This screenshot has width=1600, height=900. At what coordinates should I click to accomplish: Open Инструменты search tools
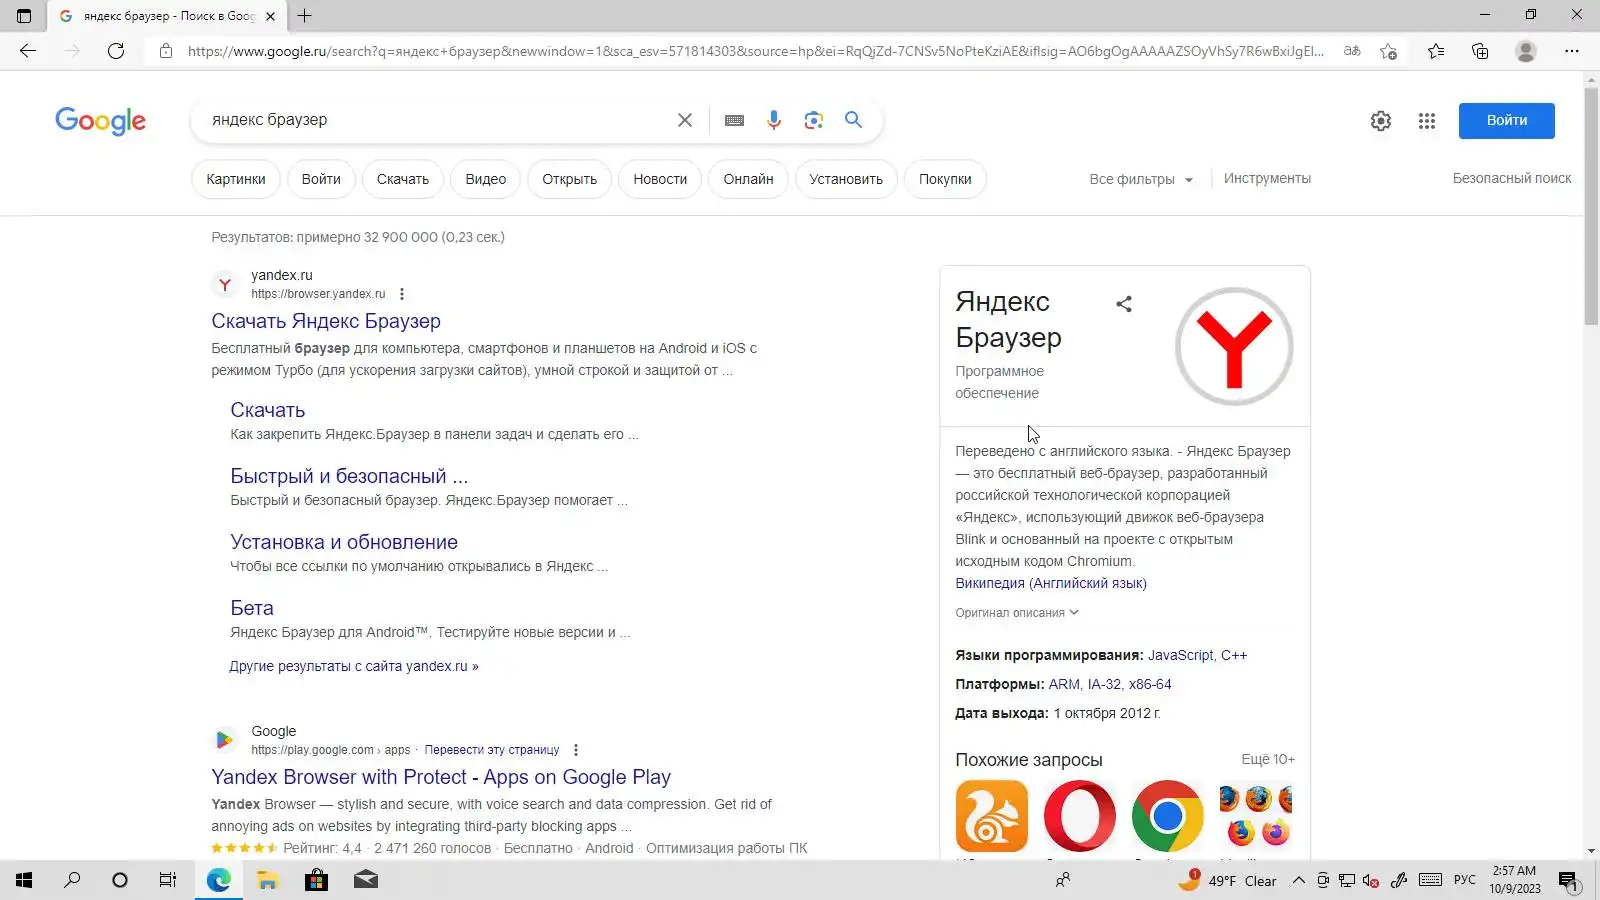point(1267,178)
